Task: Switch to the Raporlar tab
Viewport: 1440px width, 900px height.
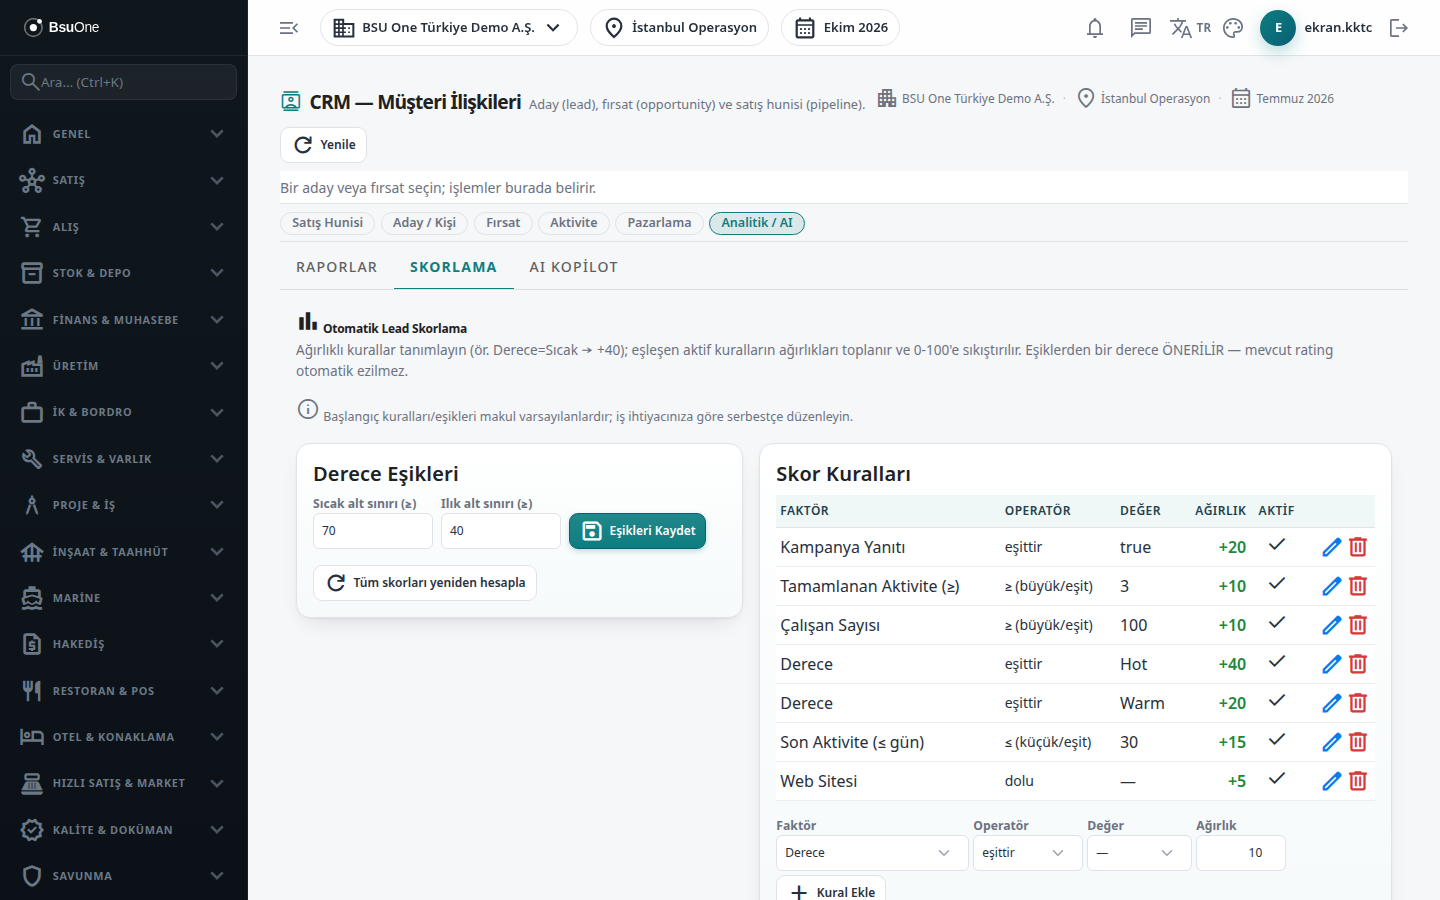Action: pyautogui.click(x=337, y=267)
